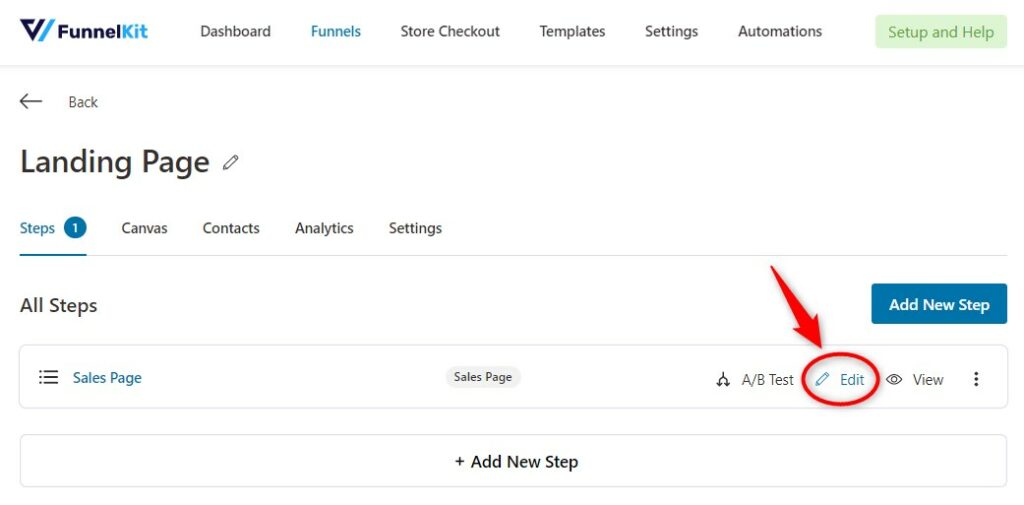Screen dimensions: 1024x505
Task: Switch to the Contacts tab
Action: 231,228
